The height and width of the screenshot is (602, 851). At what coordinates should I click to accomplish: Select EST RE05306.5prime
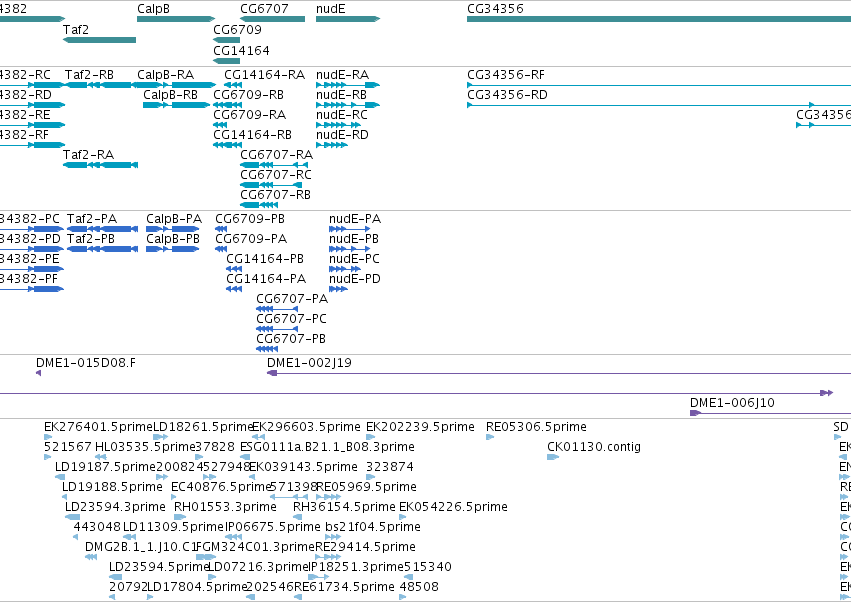(x=490, y=437)
